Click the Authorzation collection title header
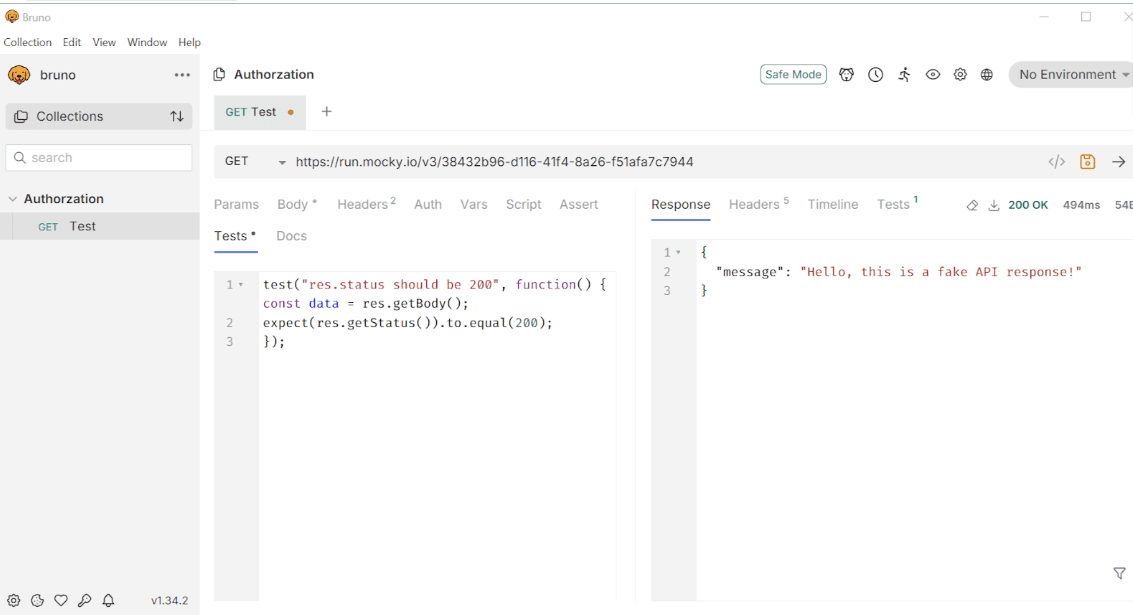The height and width of the screenshot is (615, 1133). (273, 74)
